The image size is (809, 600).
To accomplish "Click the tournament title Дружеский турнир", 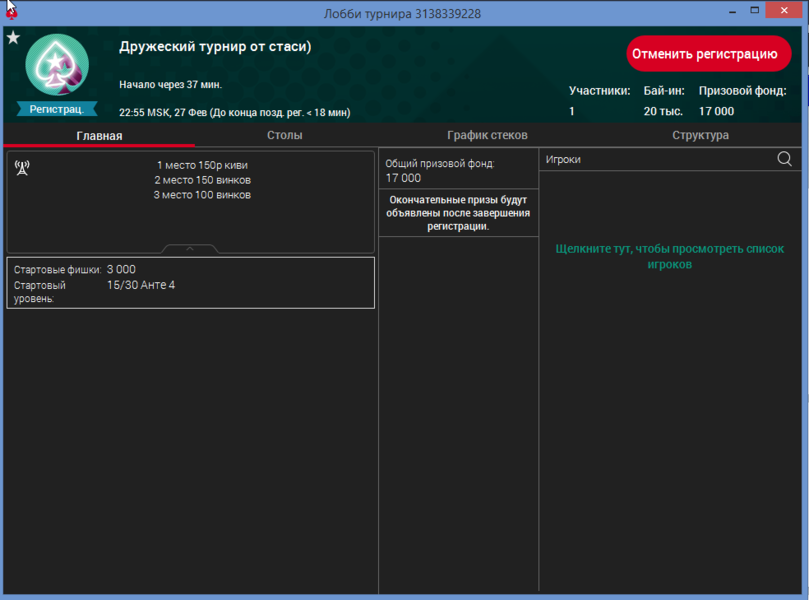I will 215,47.
